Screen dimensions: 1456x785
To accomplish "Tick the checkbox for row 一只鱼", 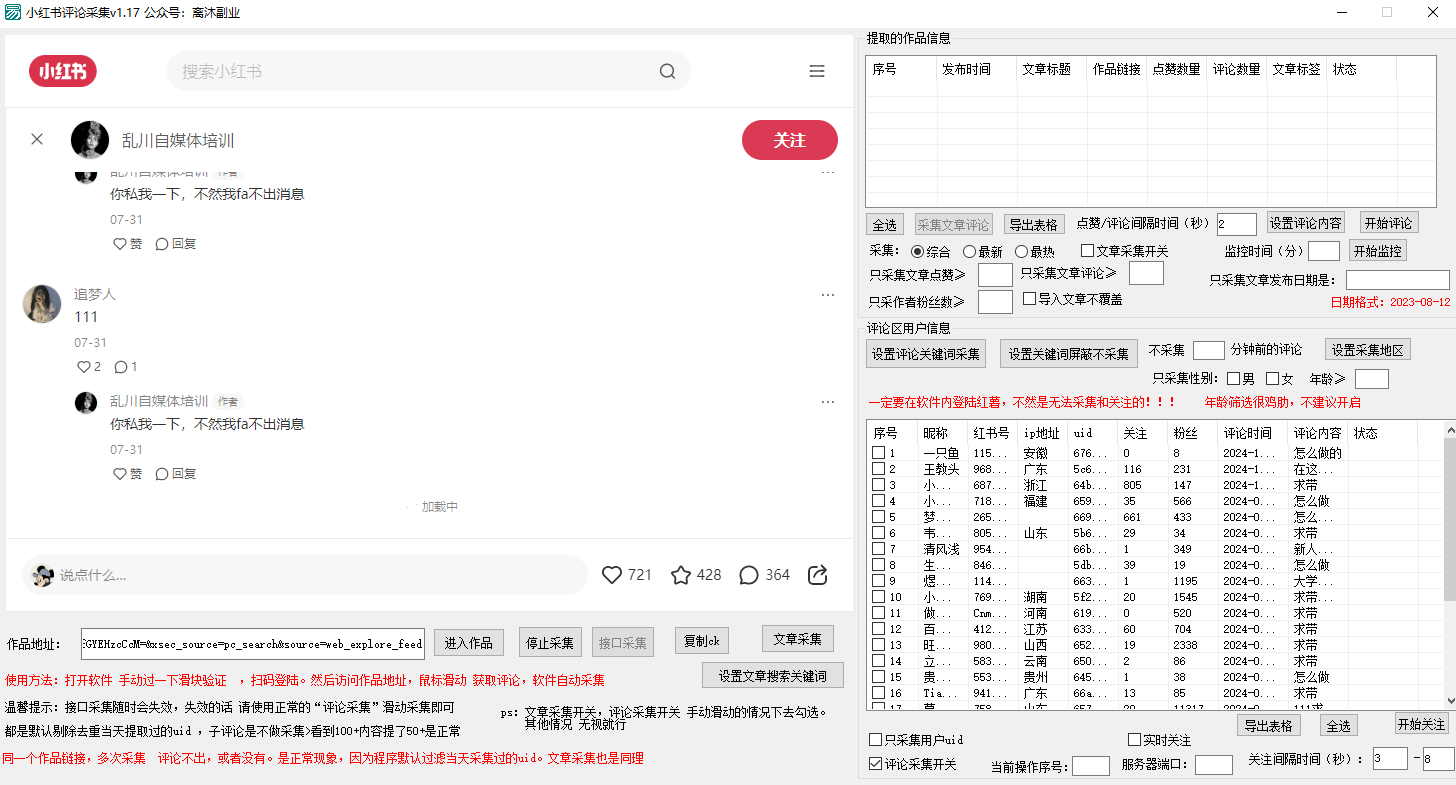I will pos(878,453).
